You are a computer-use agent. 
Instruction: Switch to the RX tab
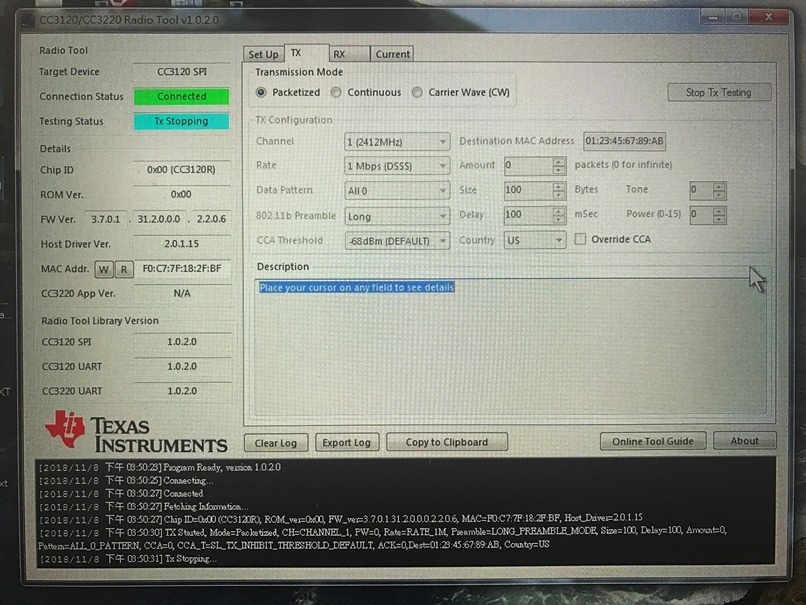(x=349, y=54)
